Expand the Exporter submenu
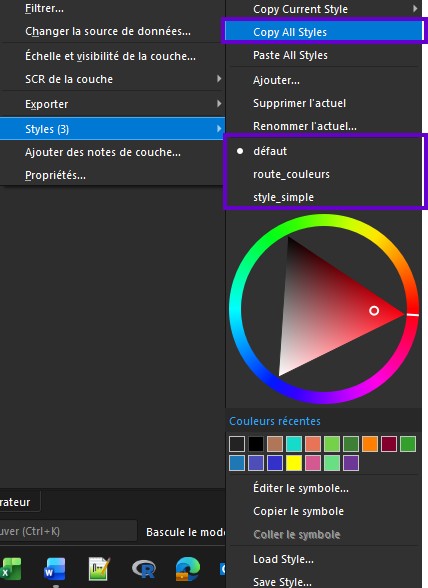The image size is (428, 588). [113, 104]
